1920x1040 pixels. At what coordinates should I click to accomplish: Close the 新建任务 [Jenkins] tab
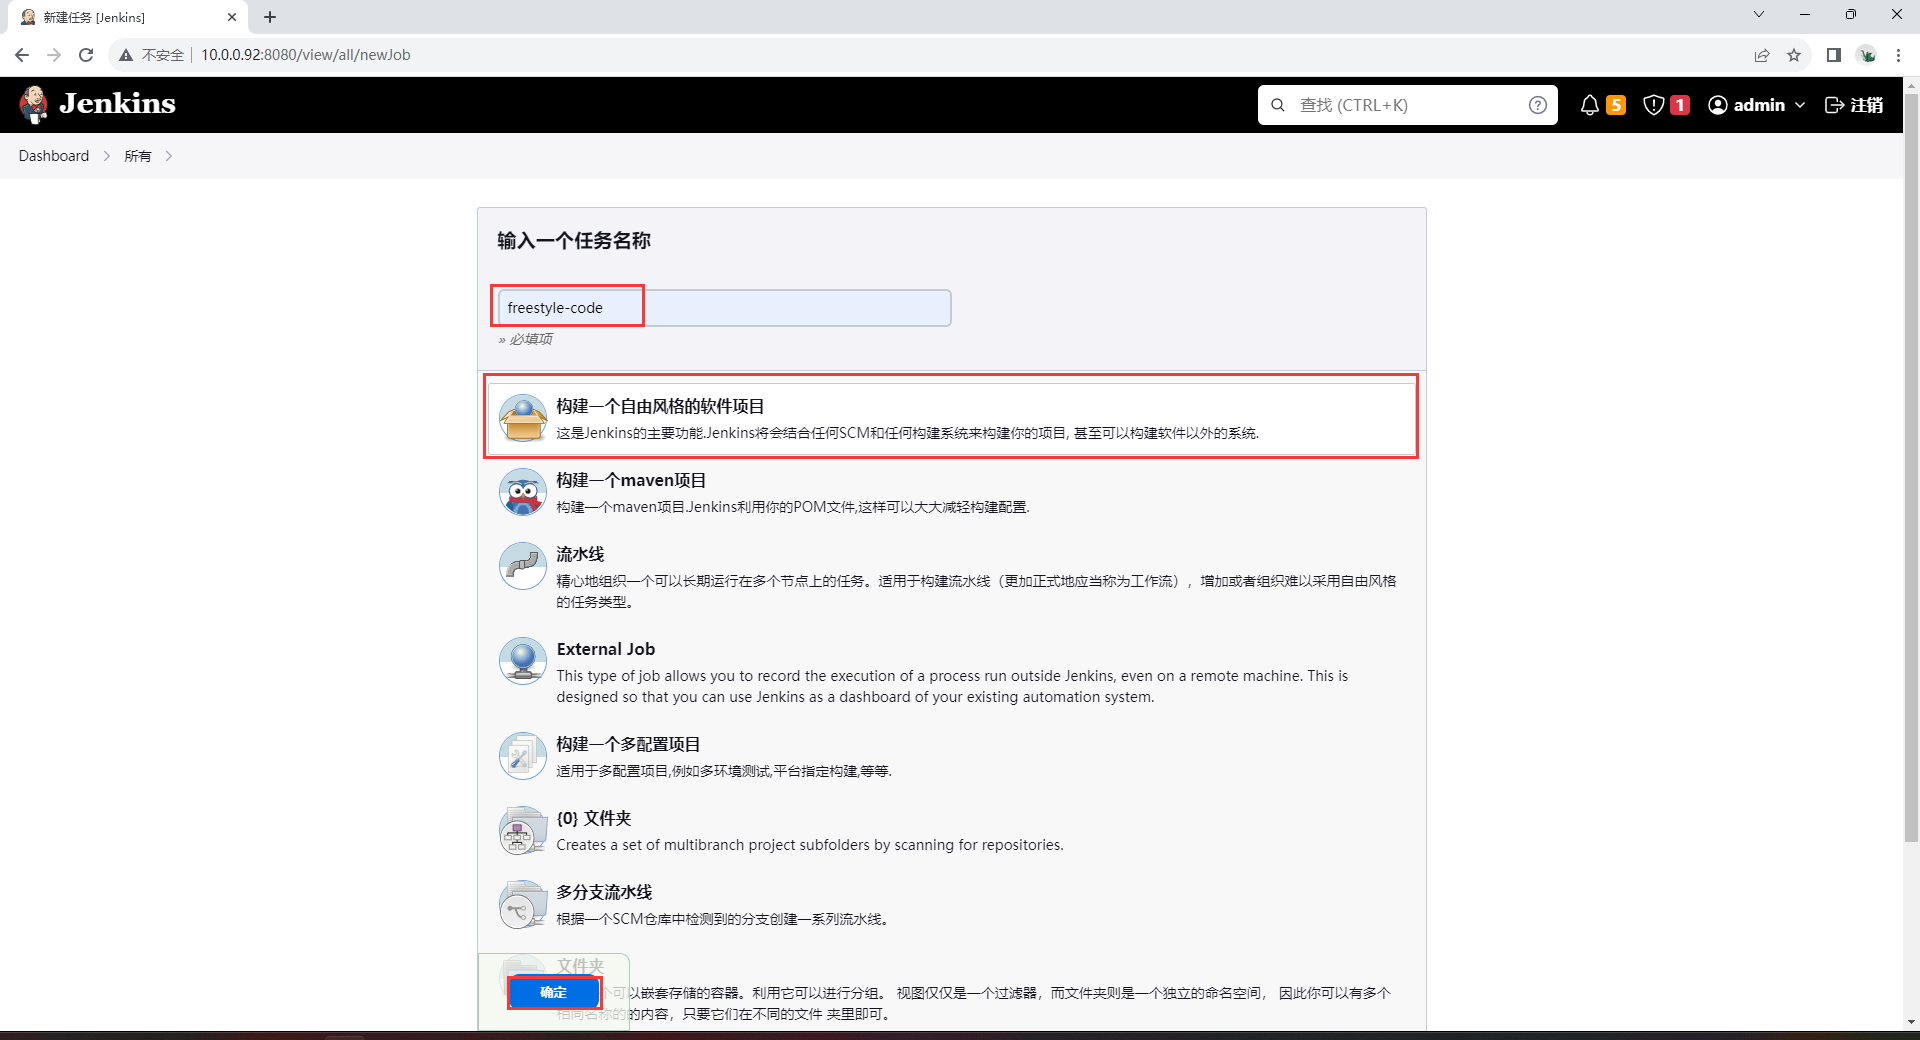coord(232,17)
